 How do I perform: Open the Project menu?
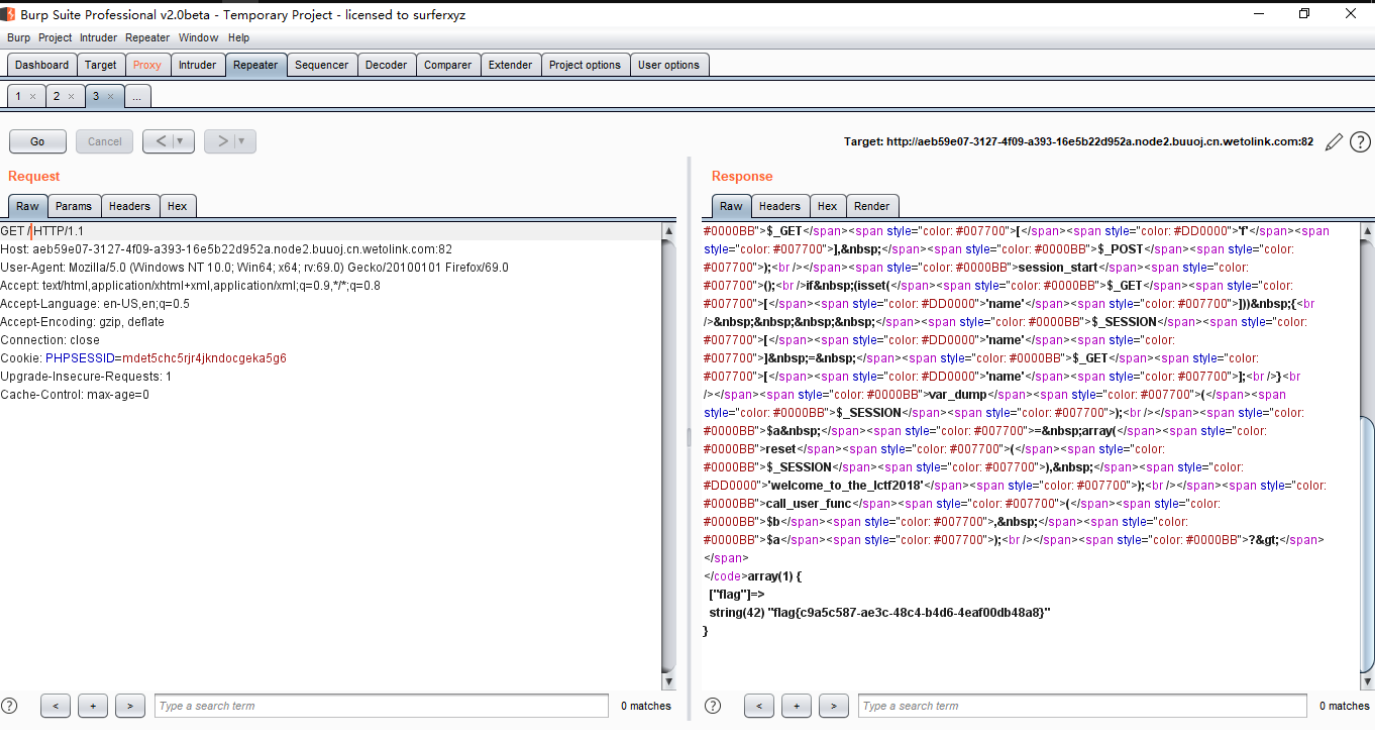pyautogui.click(x=55, y=38)
